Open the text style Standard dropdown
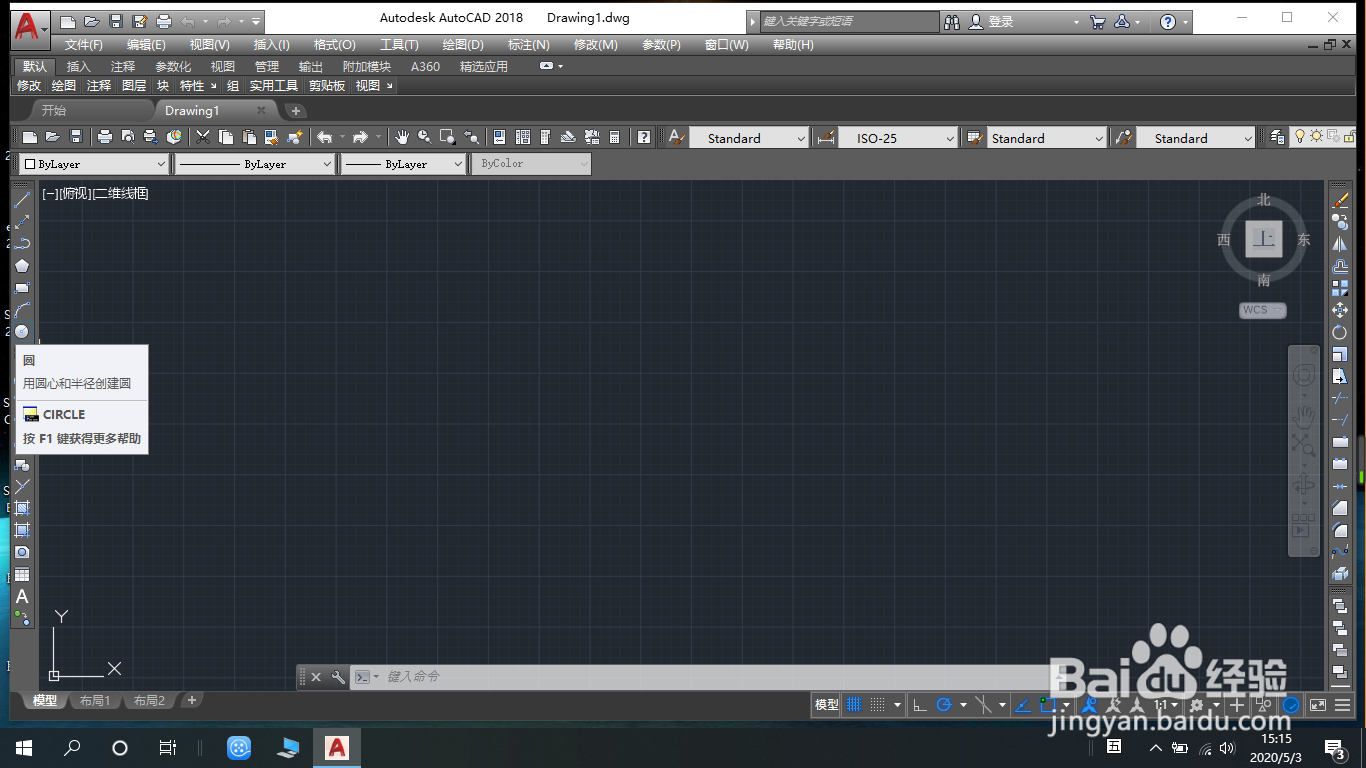The width and height of the screenshot is (1366, 768). pyautogui.click(x=749, y=138)
